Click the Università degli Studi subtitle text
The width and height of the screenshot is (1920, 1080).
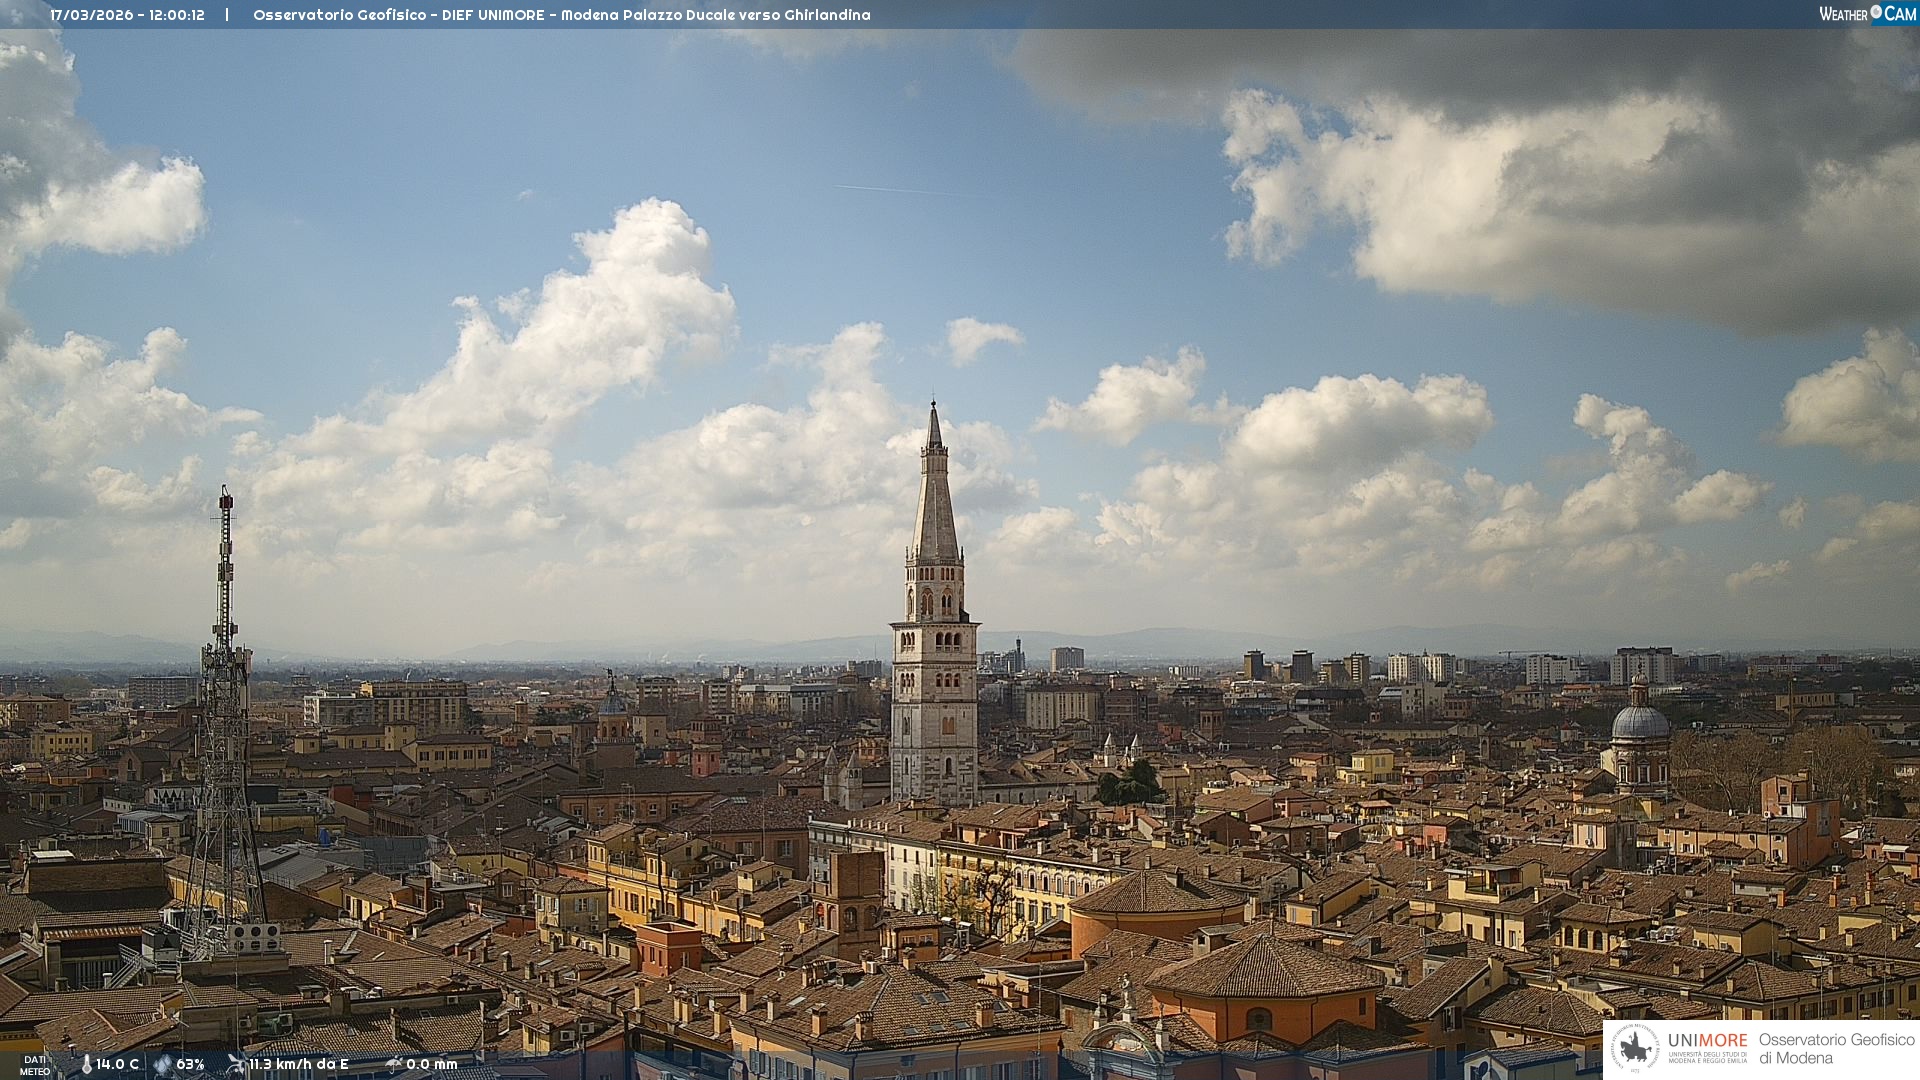1707,1057
